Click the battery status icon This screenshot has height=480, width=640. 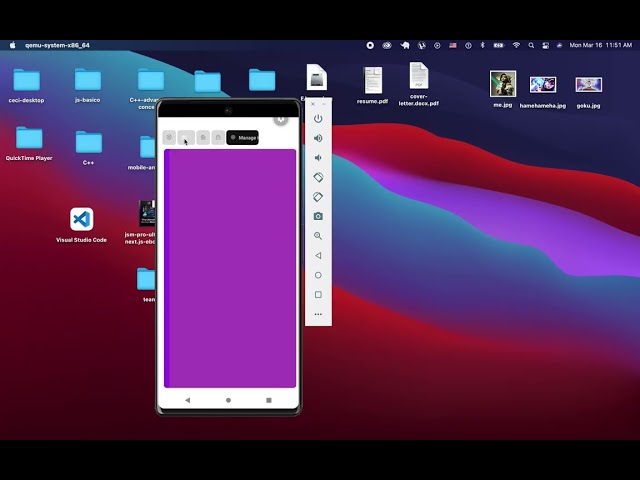(499, 45)
